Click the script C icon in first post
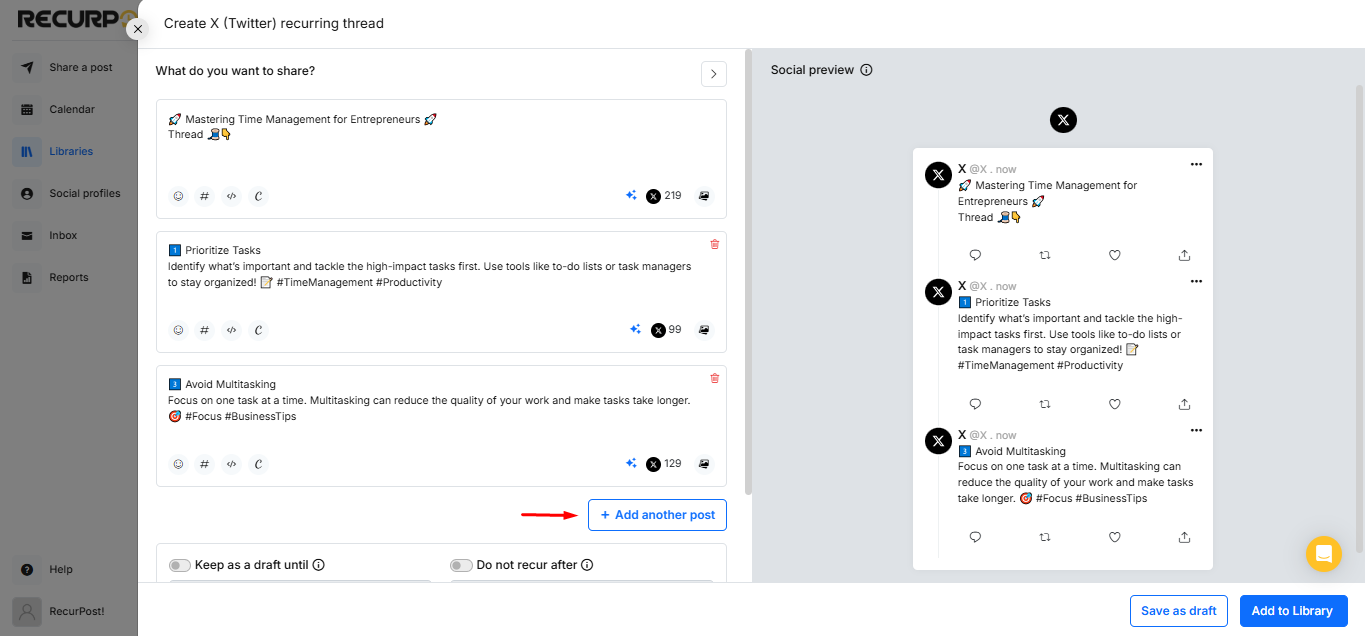This screenshot has height=636, width=1365. [259, 196]
